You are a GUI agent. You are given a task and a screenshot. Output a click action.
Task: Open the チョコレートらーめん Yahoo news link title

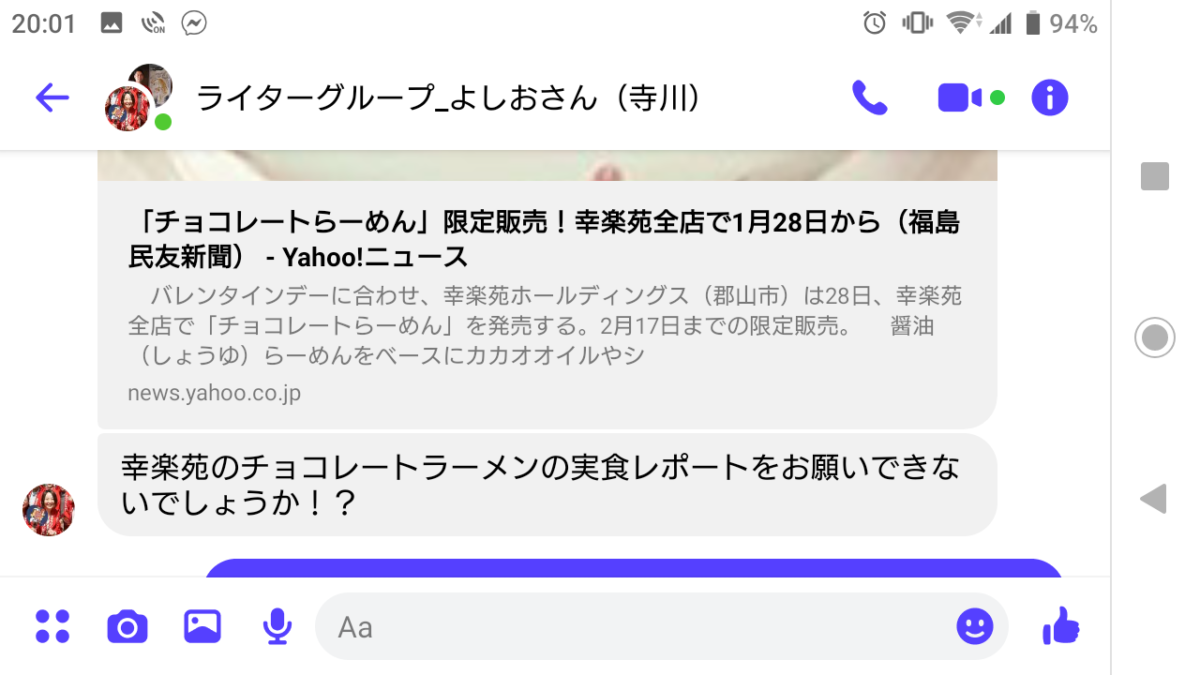pos(544,239)
